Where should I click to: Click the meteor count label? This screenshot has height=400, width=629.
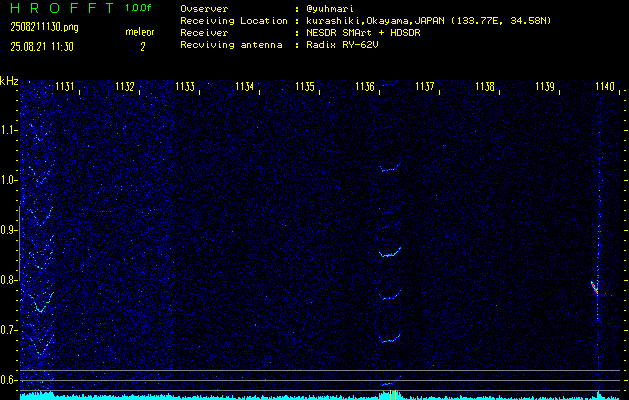coord(140,32)
